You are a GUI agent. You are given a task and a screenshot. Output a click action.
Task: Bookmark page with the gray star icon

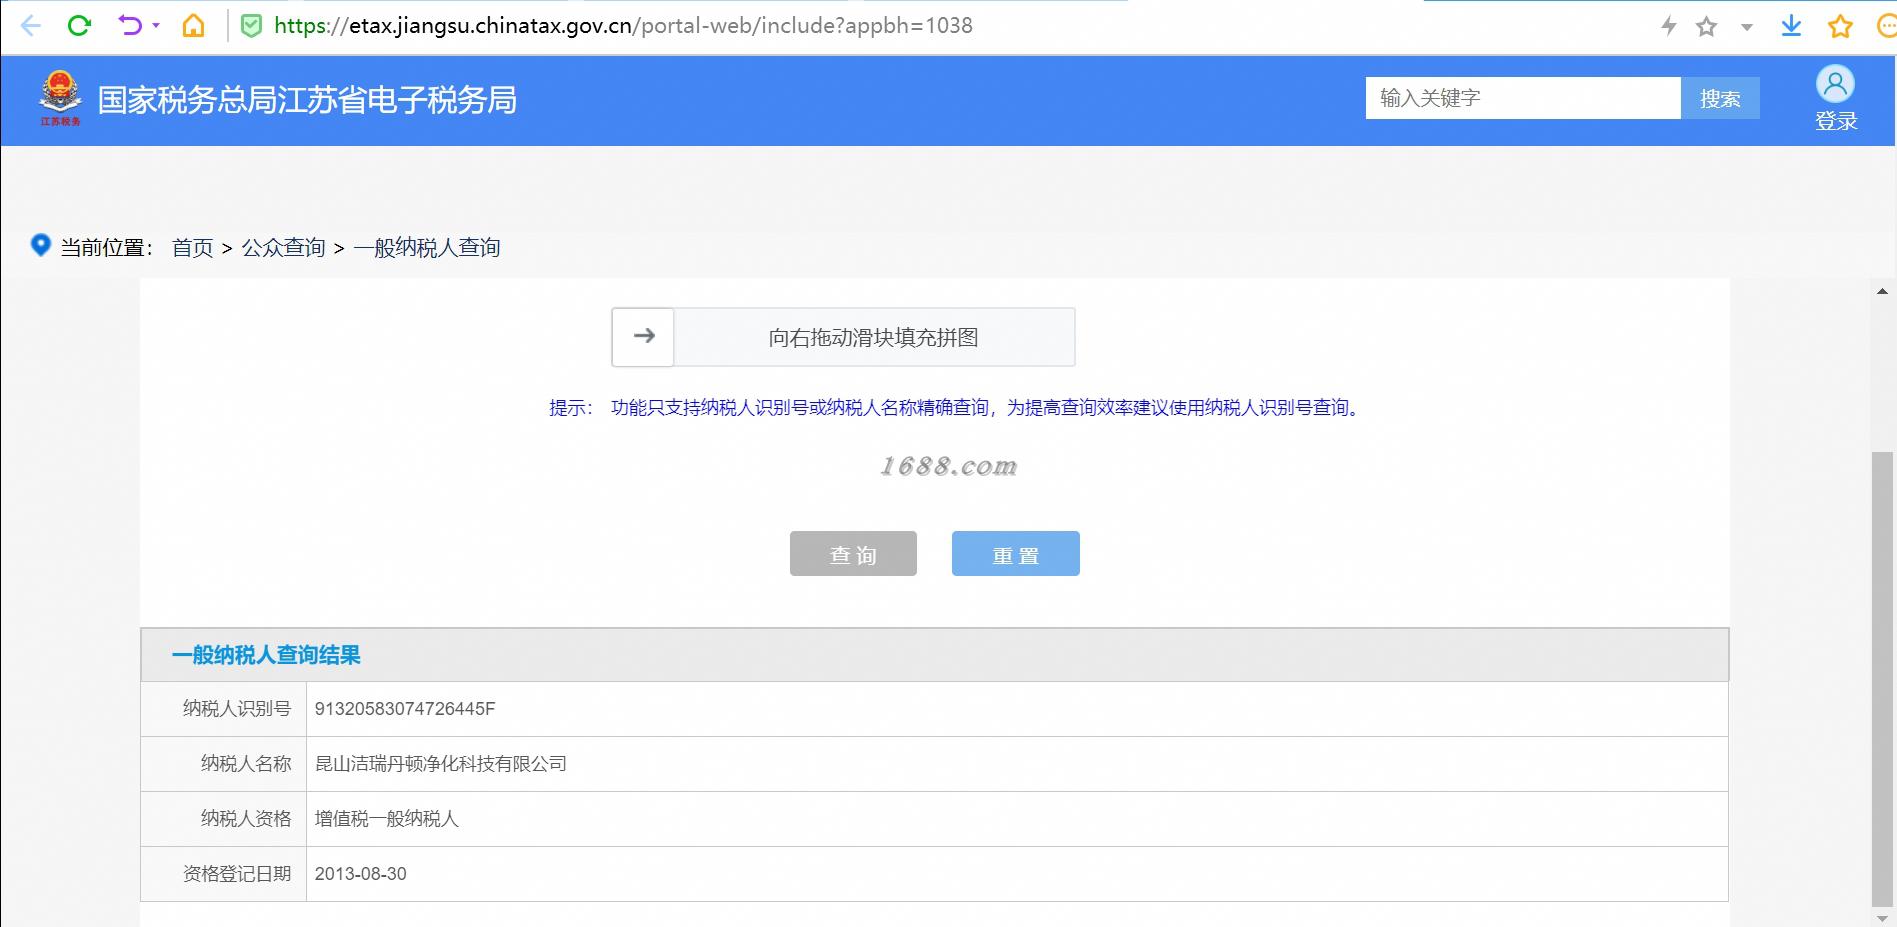point(1707,27)
